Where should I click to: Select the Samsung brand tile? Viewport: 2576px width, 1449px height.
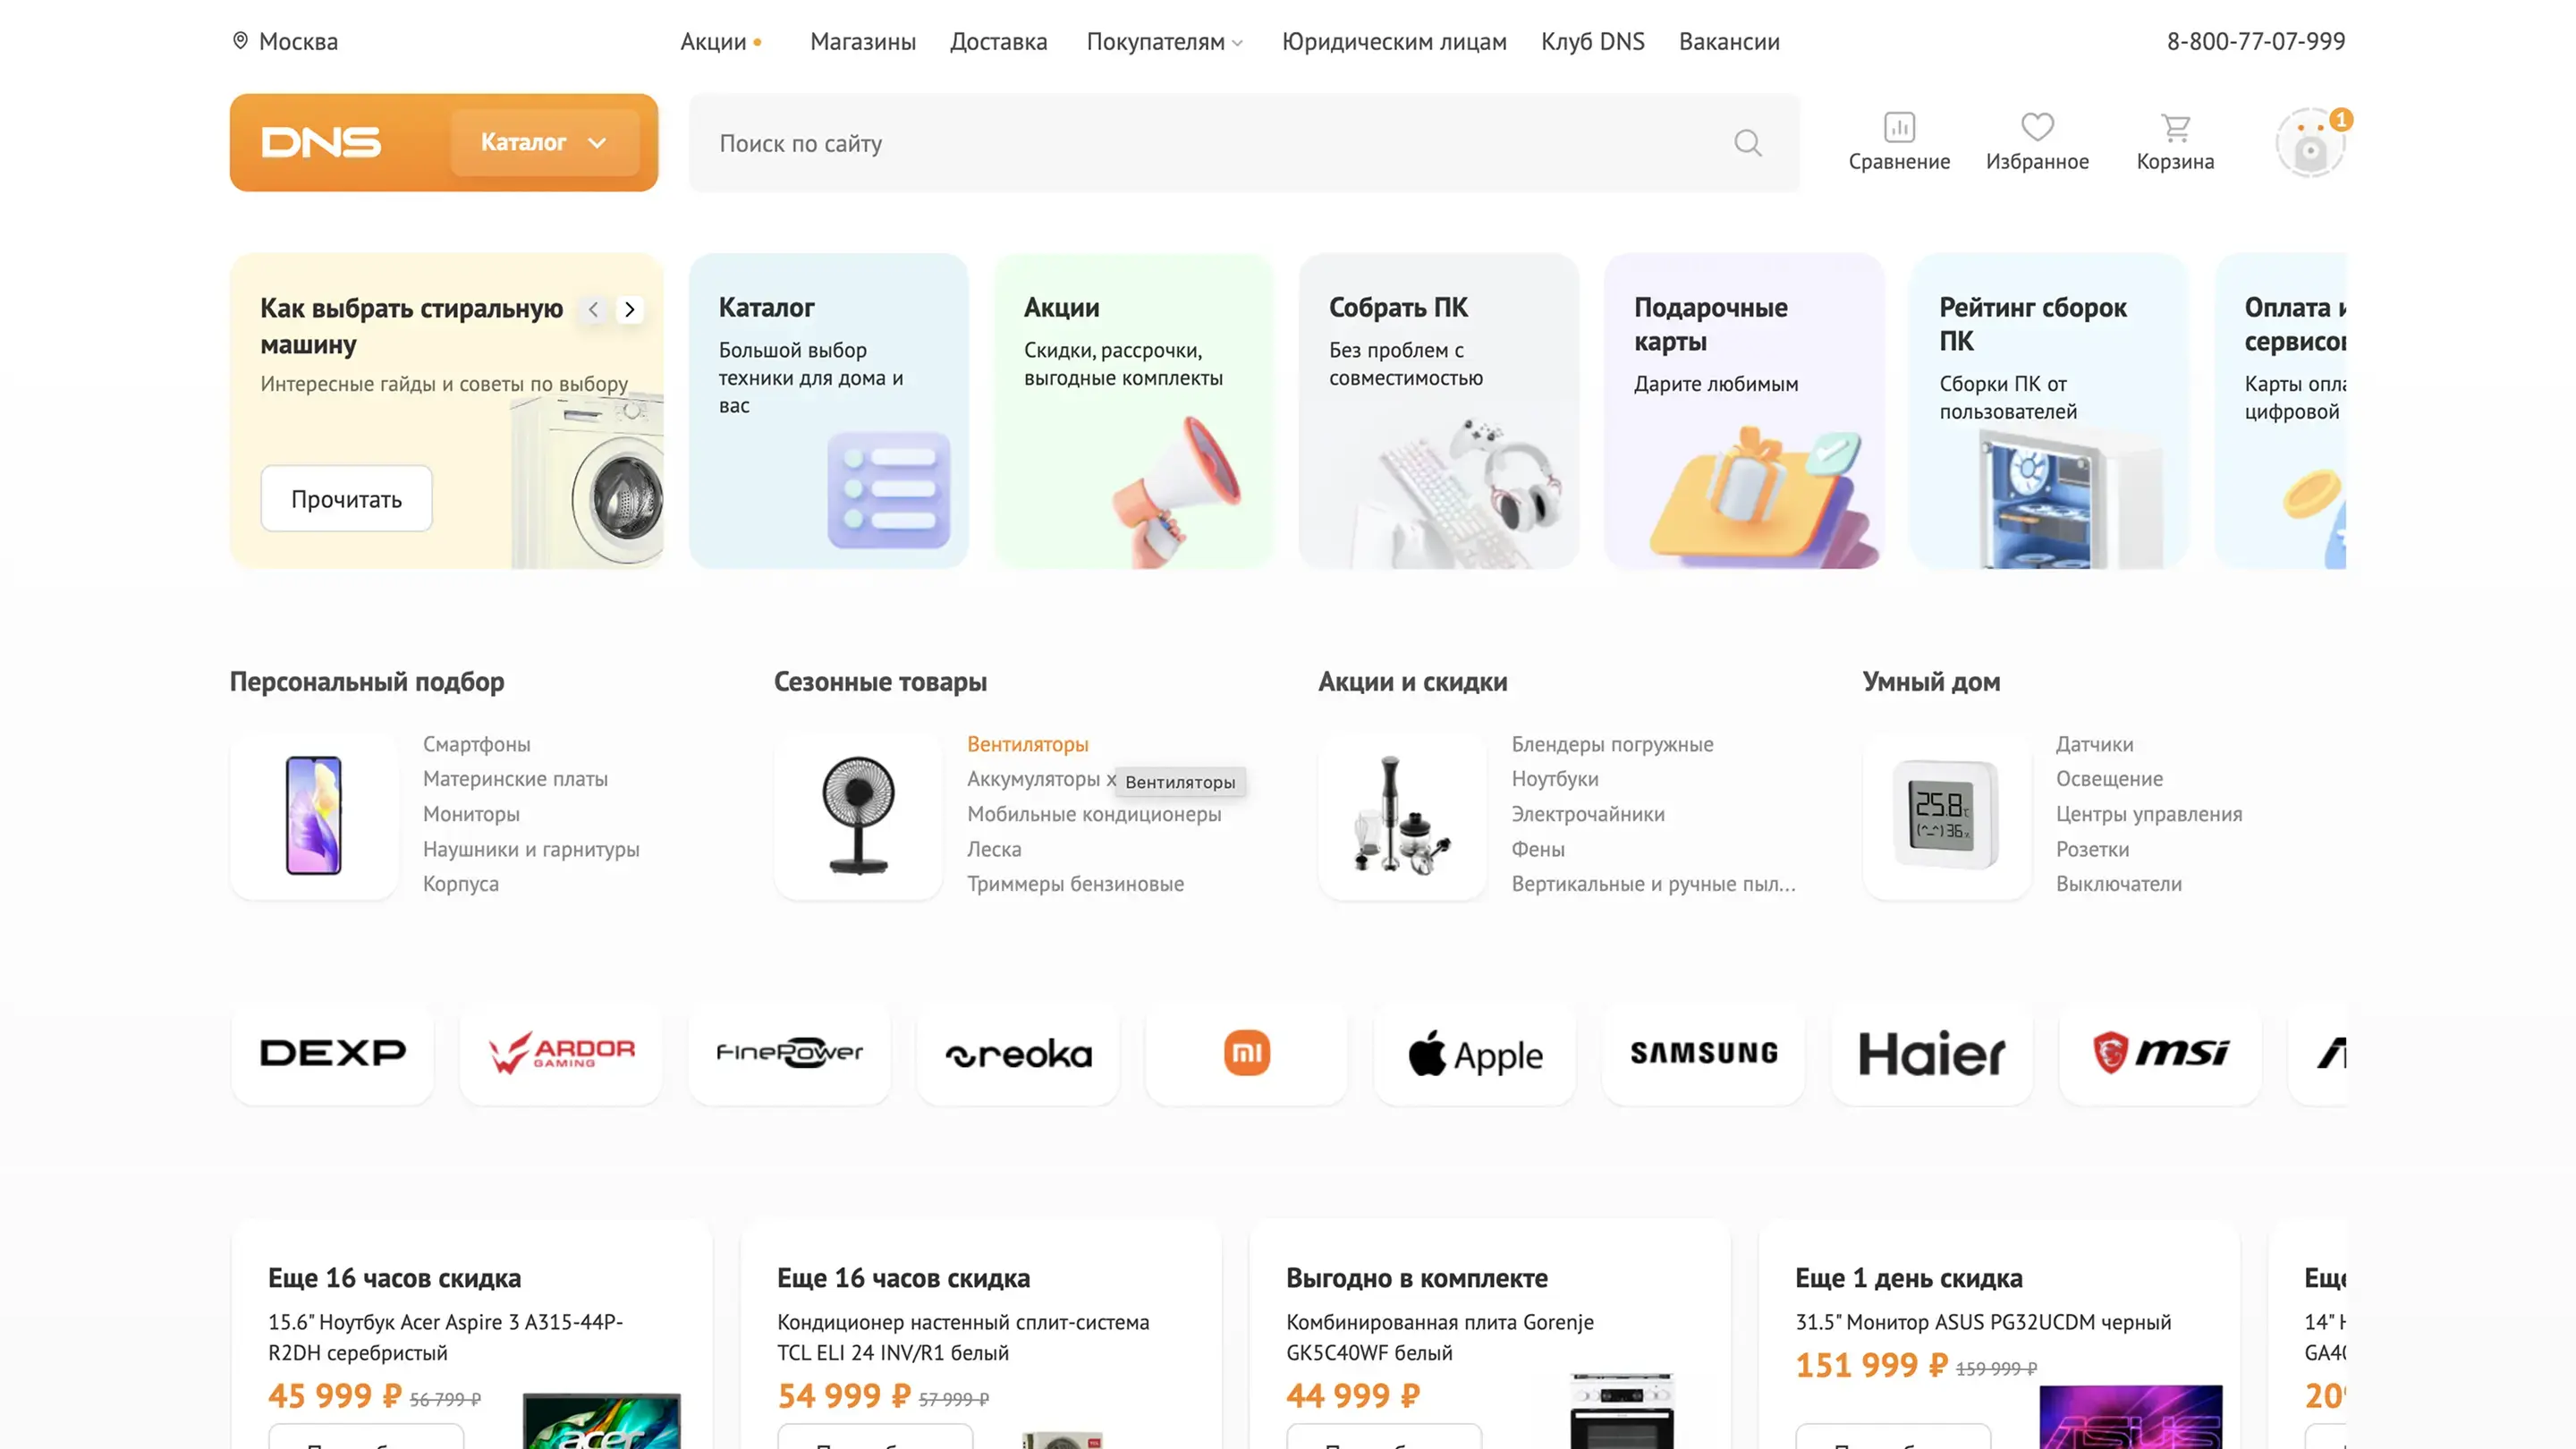tap(1704, 1053)
